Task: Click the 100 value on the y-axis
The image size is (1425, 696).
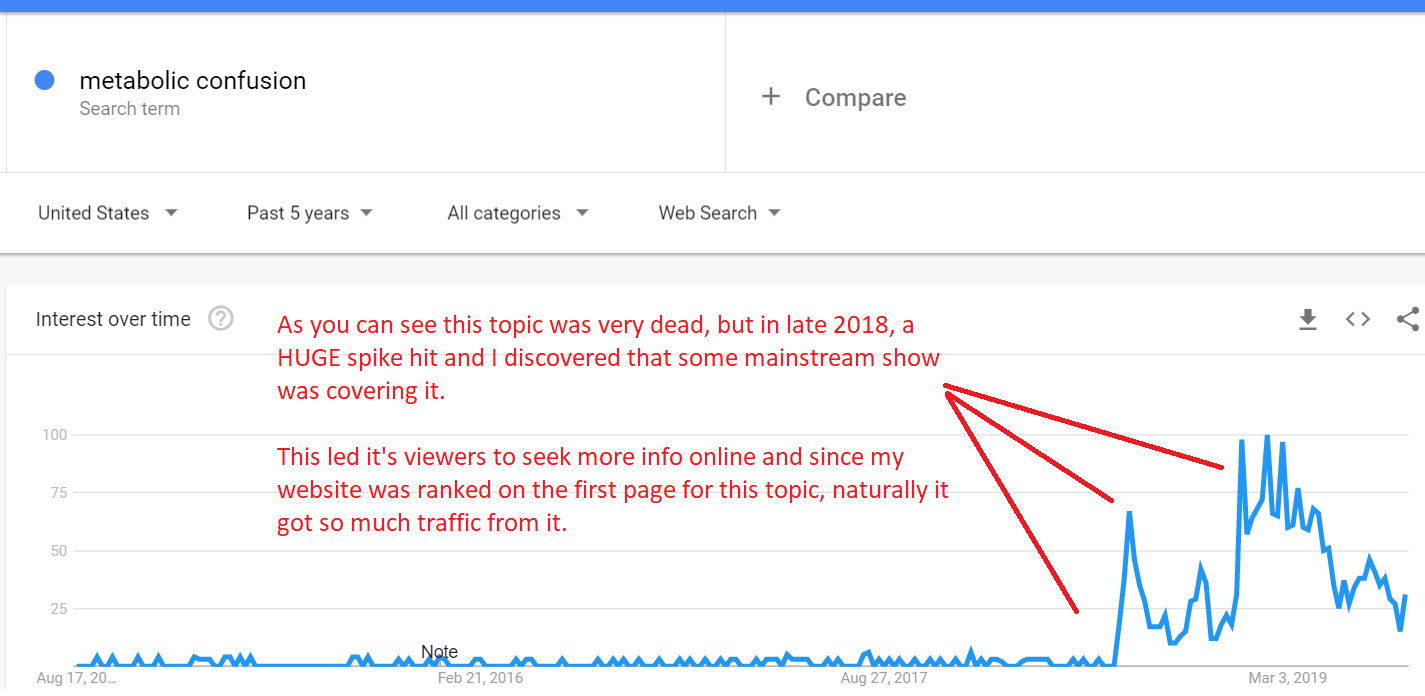Action: (53, 435)
